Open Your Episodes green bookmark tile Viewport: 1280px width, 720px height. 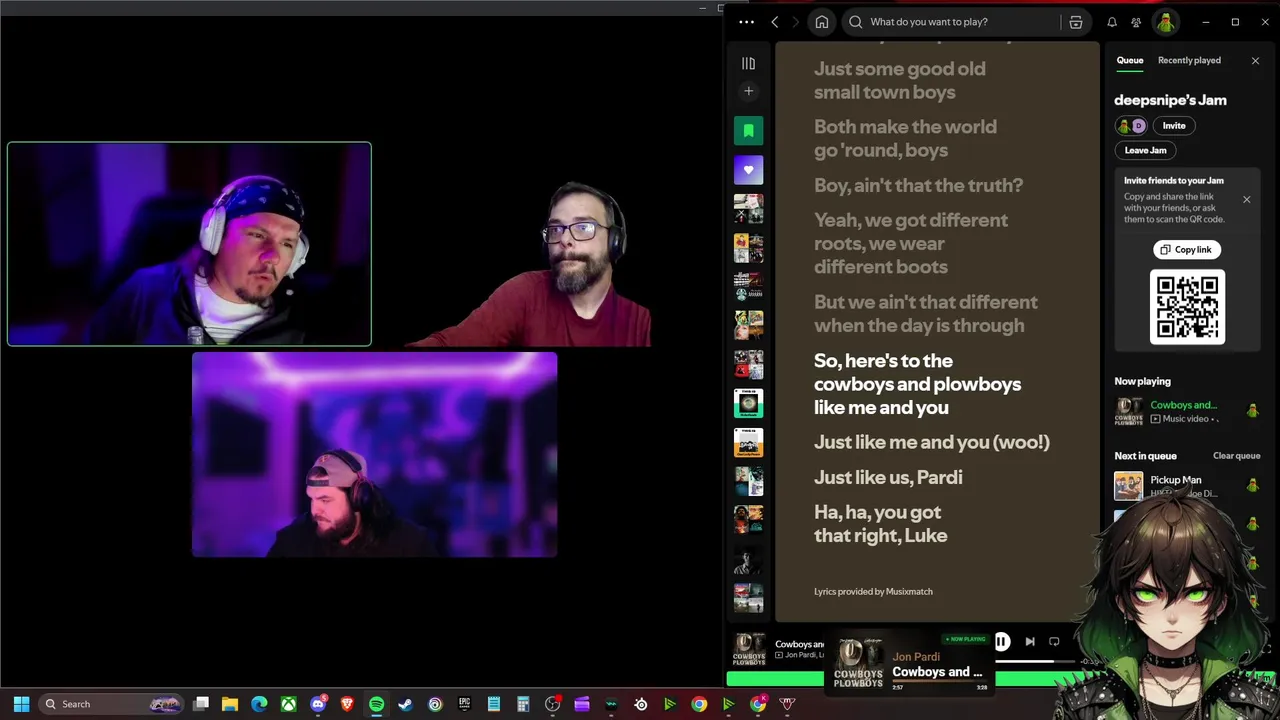(748, 131)
